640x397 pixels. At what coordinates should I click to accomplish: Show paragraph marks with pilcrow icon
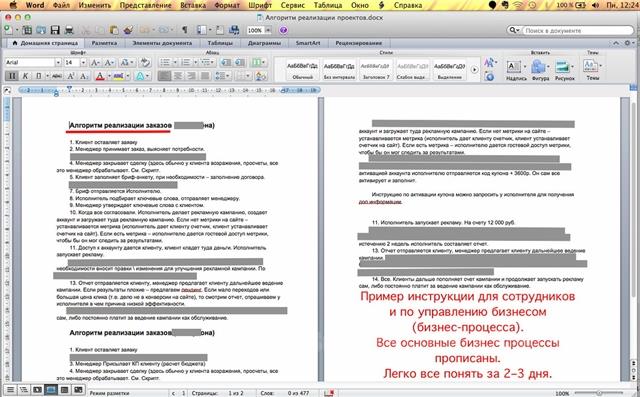(x=184, y=30)
